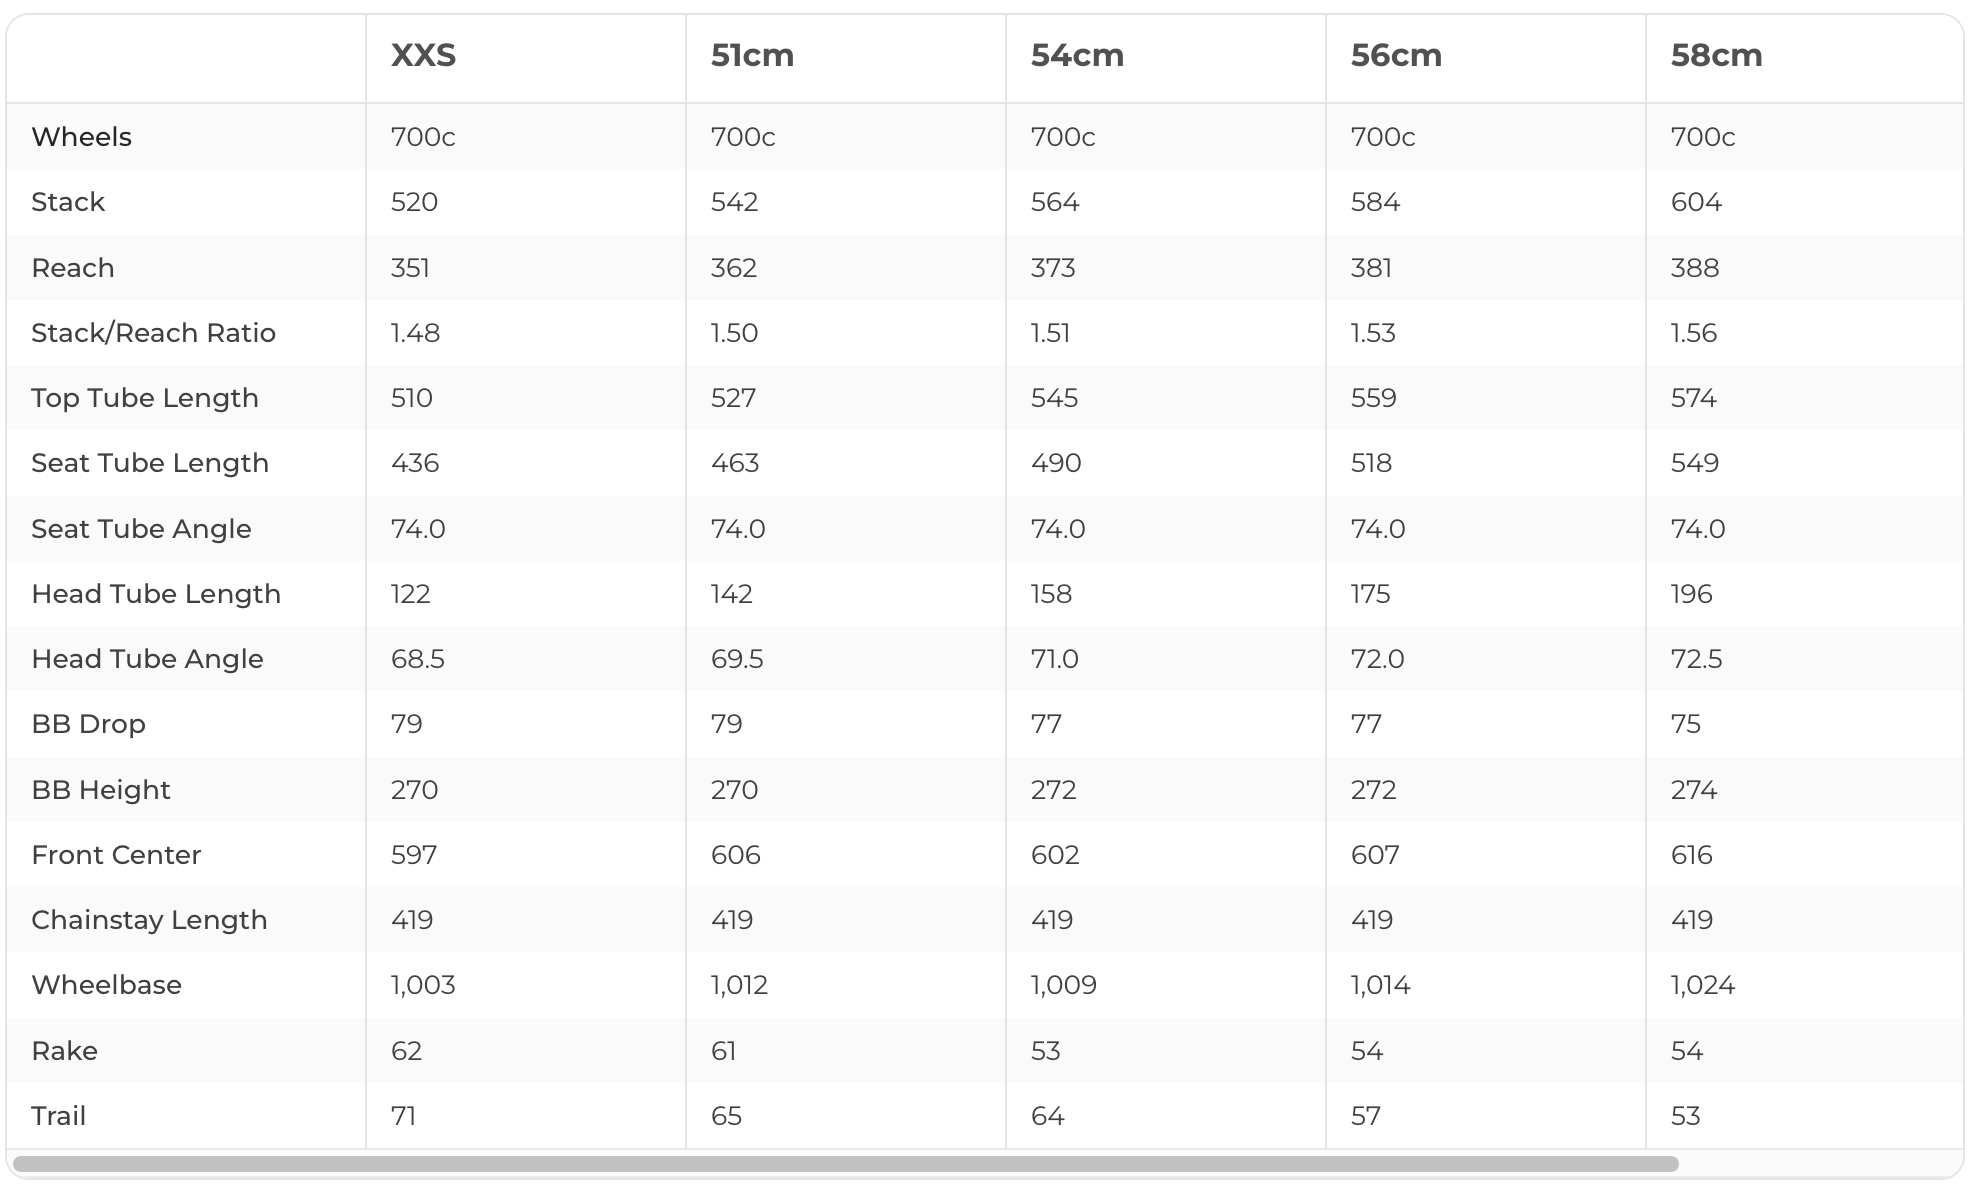The width and height of the screenshot is (1984, 1194).
Task: Click the 54cm Rake value 53
Action: pyautogui.click(x=1045, y=1051)
